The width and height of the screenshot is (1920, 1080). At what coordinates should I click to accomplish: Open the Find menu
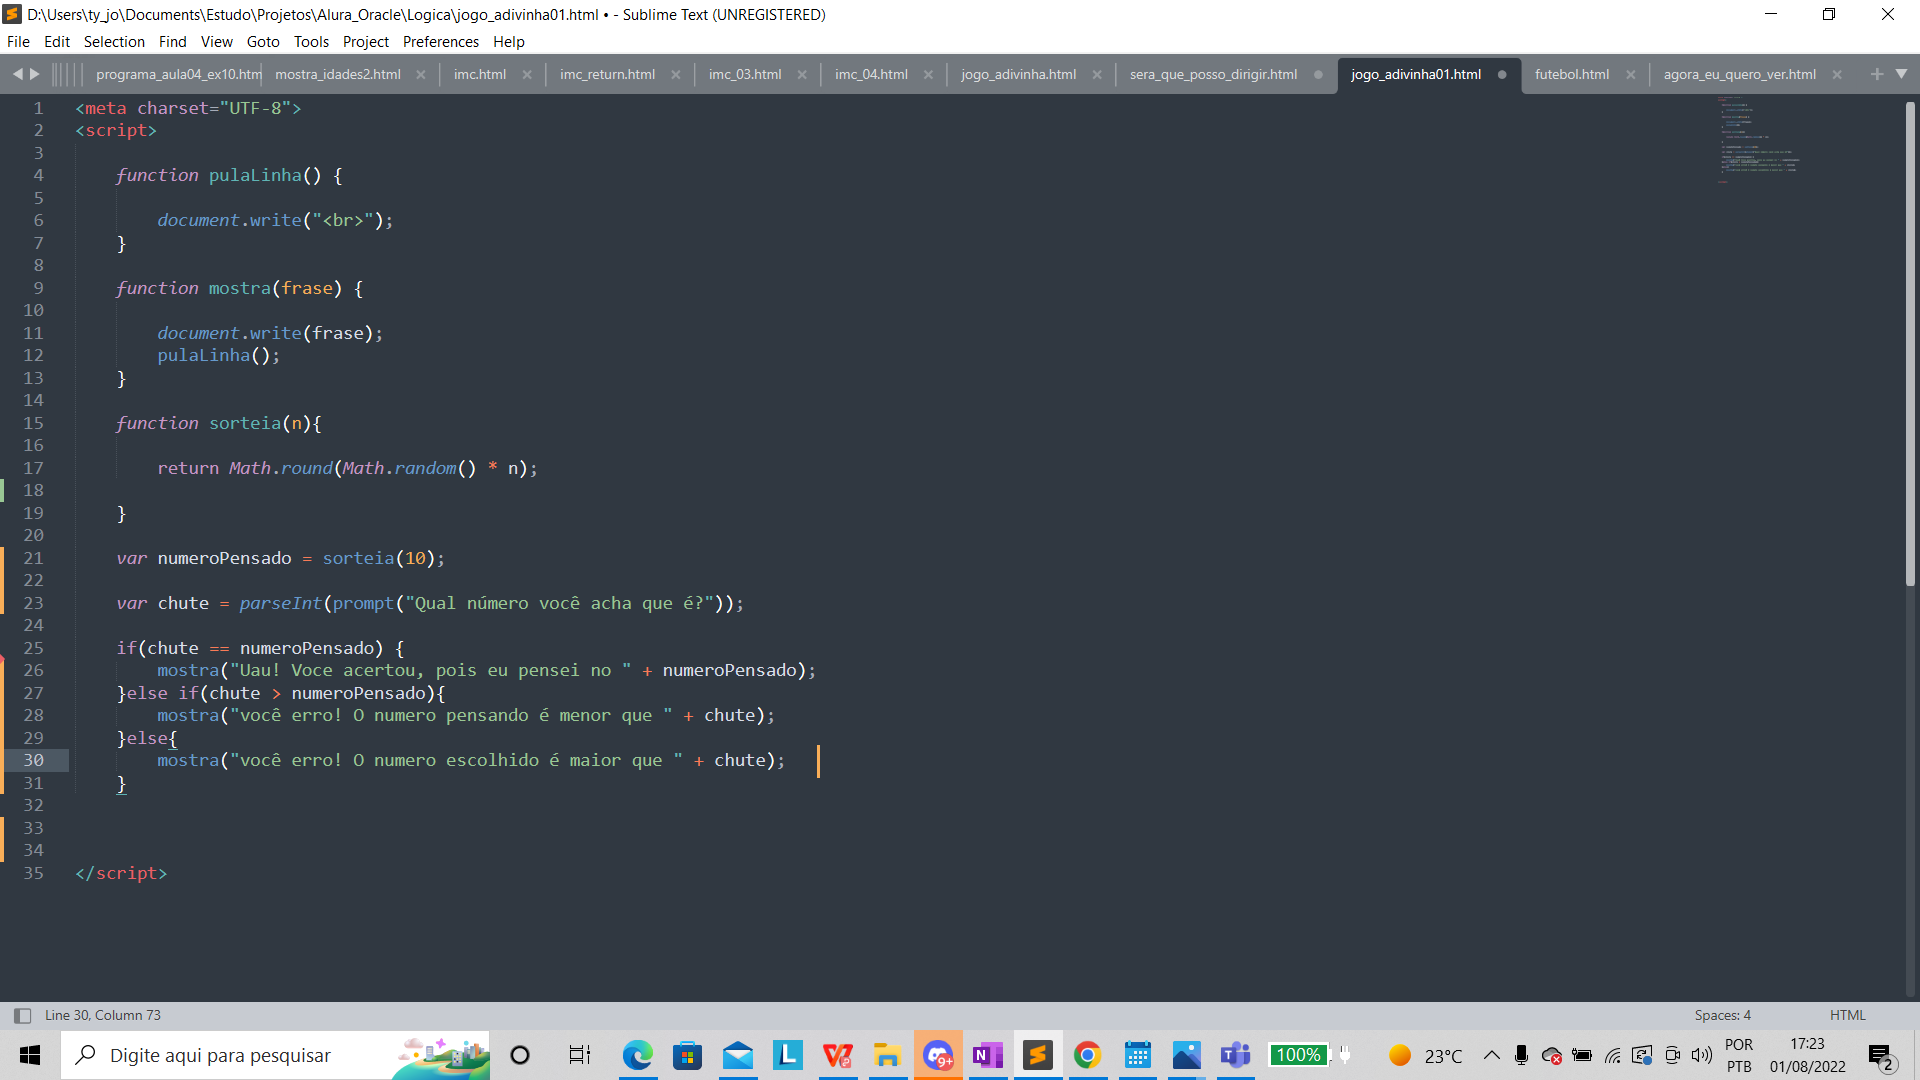pyautogui.click(x=172, y=42)
